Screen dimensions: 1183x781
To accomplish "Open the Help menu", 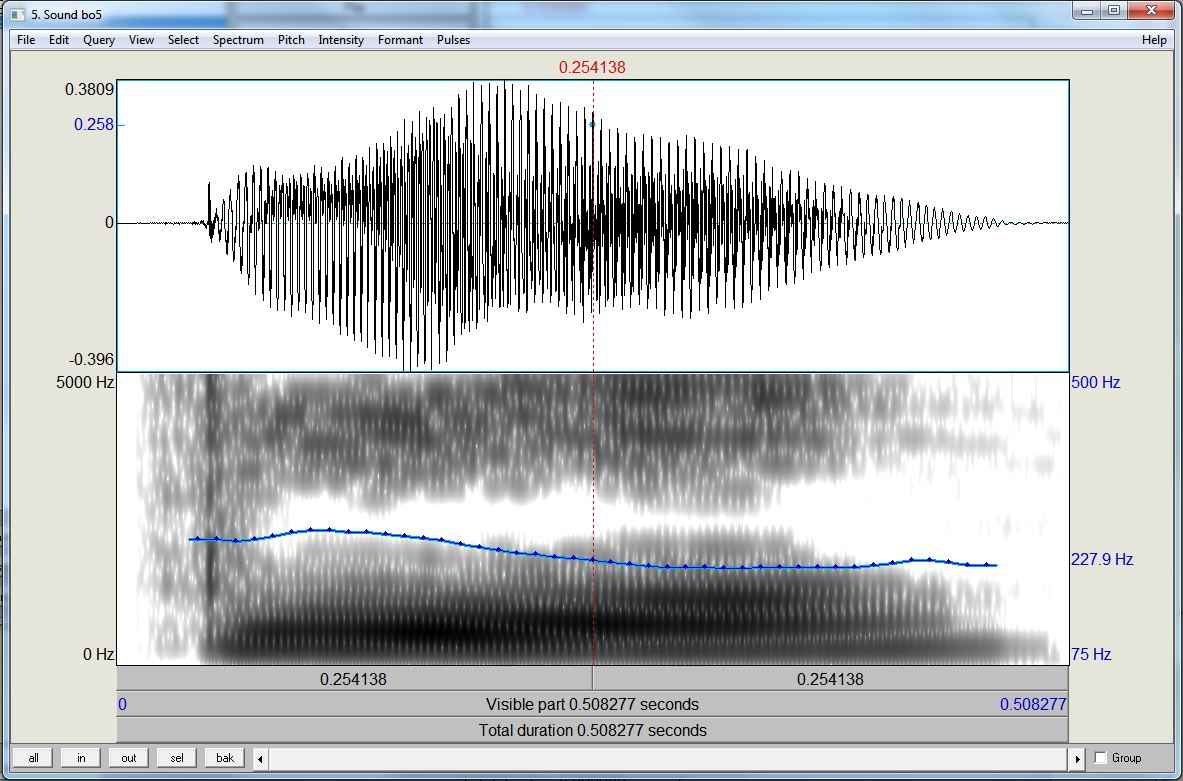I will pyautogui.click(x=1154, y=40).
